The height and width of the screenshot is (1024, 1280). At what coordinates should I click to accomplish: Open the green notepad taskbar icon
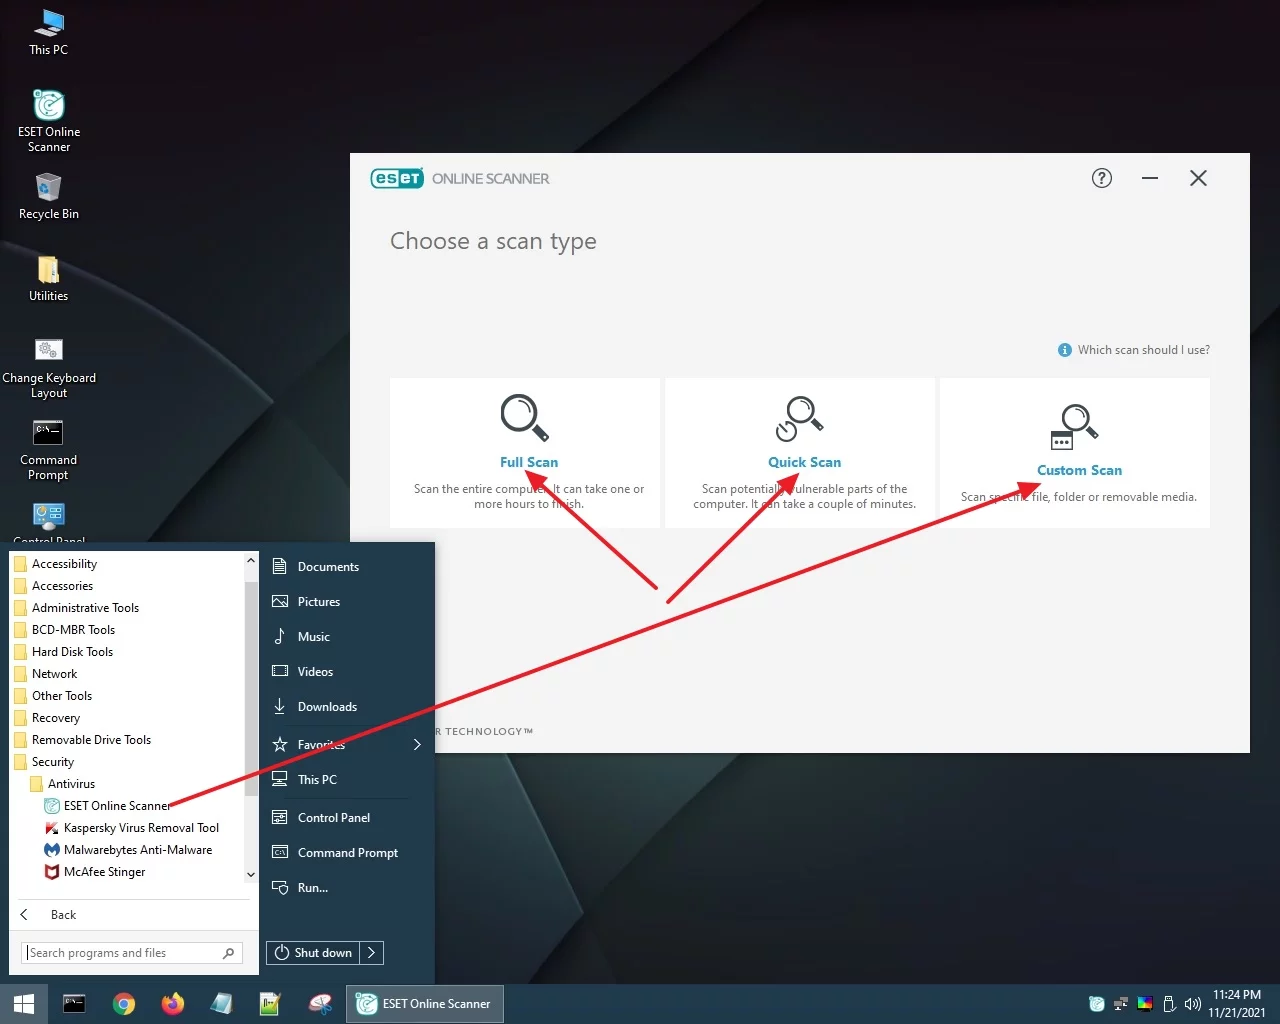pyautogui.click(x=270, y=1004)
